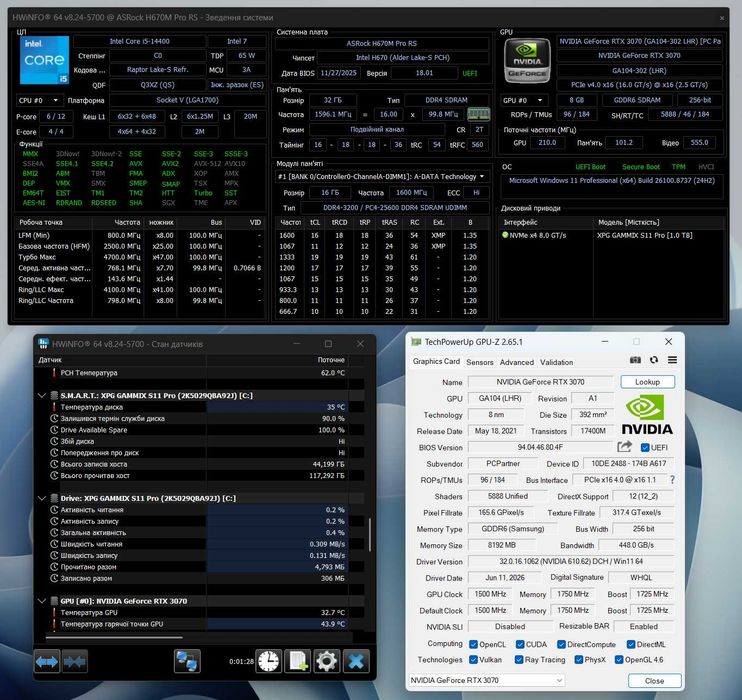This screenshot has width=742, height=700.
Task: Switch to Graphics Card tab
Action: tap(436, 361)
